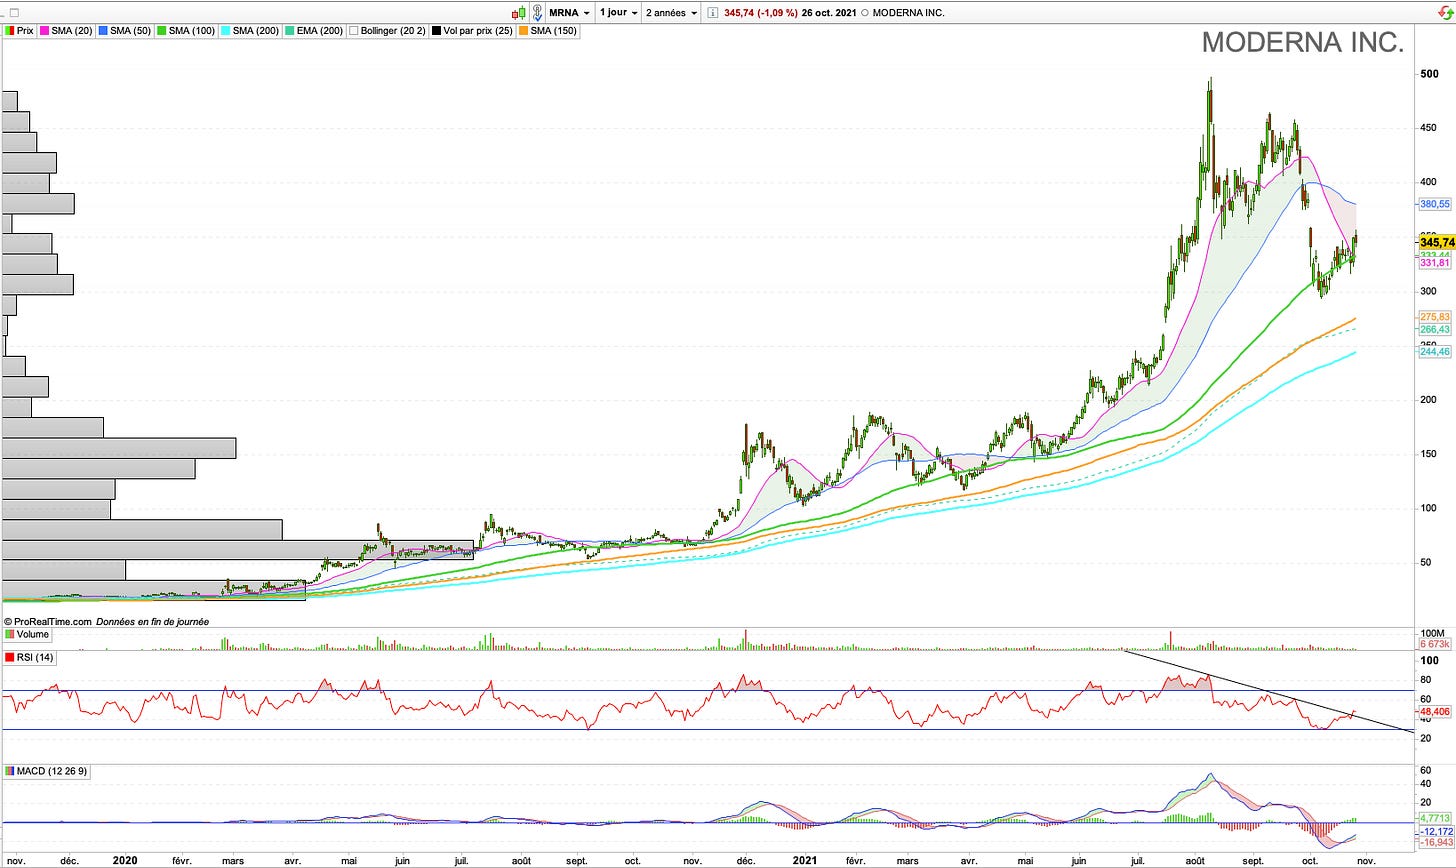This screenshot has height=868, width=1456.
Task: Open the MRNA ticker dropdown
Action: tap(570, 13)
